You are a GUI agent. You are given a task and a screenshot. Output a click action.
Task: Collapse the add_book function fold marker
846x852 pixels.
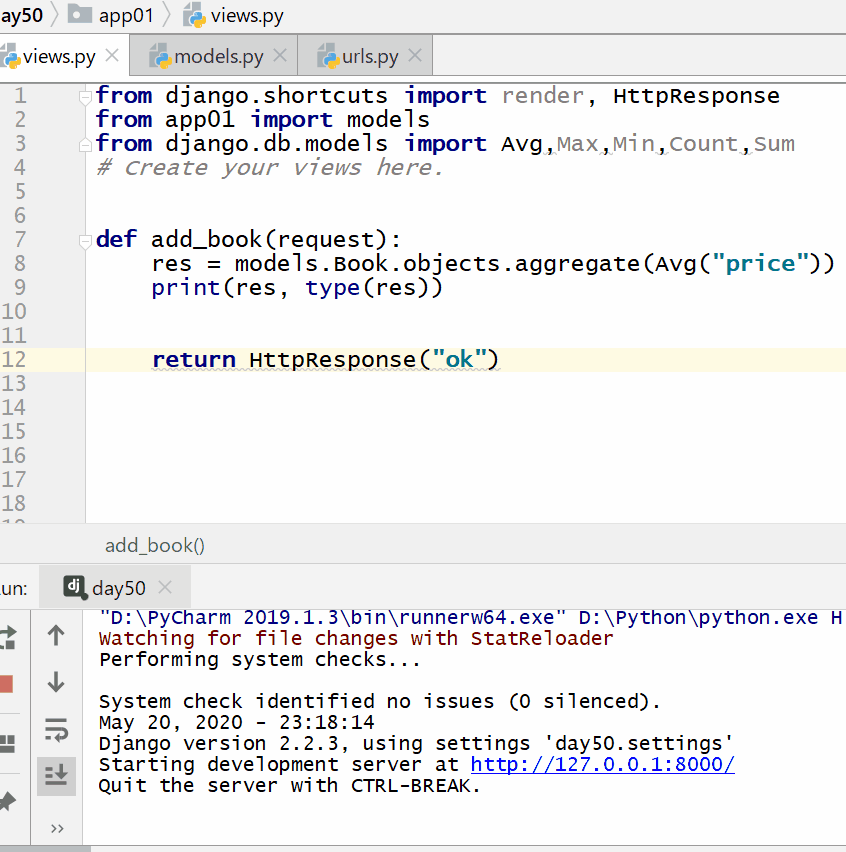[86, 240]
